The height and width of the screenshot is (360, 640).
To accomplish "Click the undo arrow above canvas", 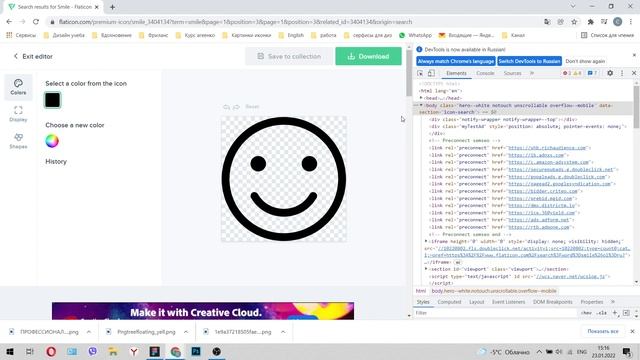I will [227, 107].
